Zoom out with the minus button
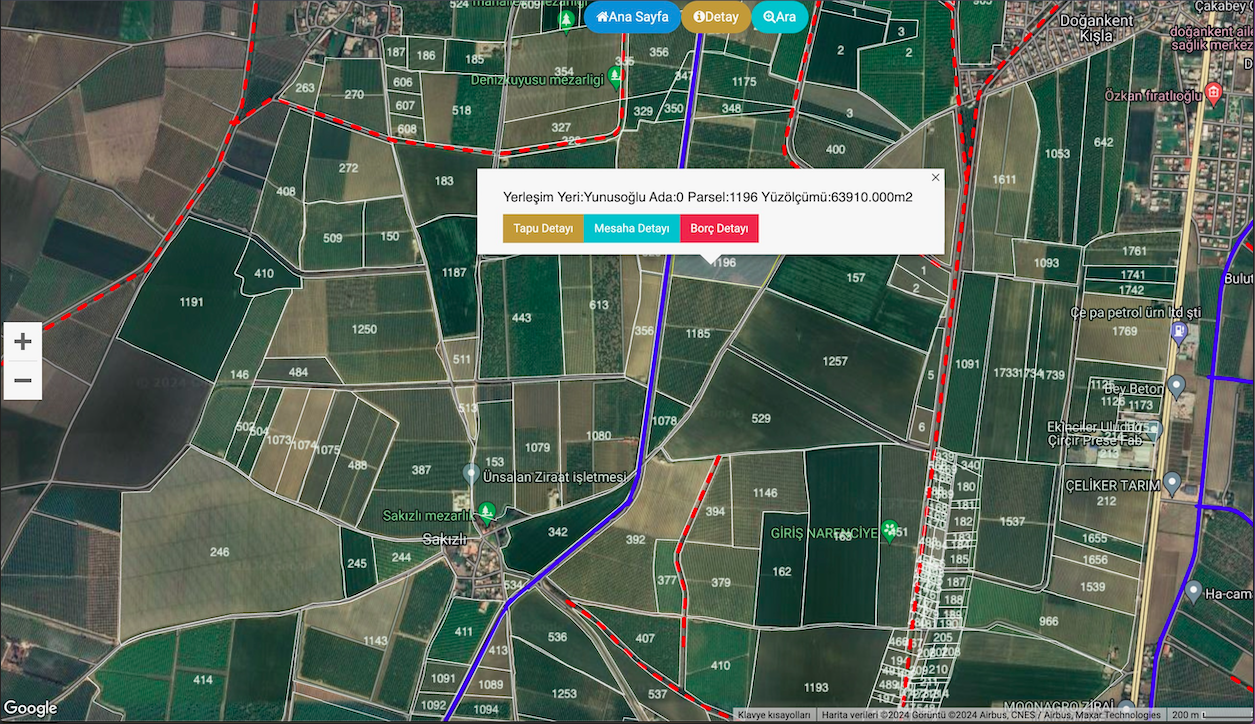 click(23, 381)
